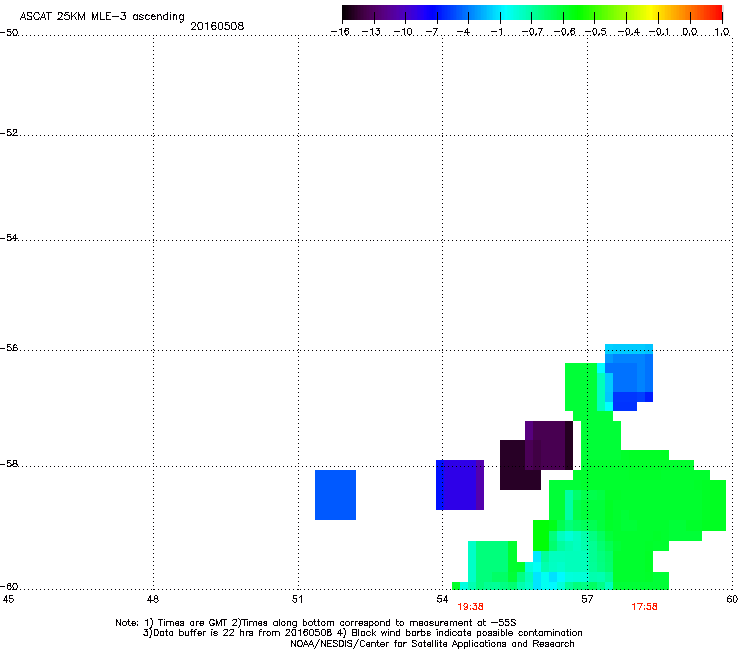
Task: Click the latitude axis label -58
Action: (9, 464)
